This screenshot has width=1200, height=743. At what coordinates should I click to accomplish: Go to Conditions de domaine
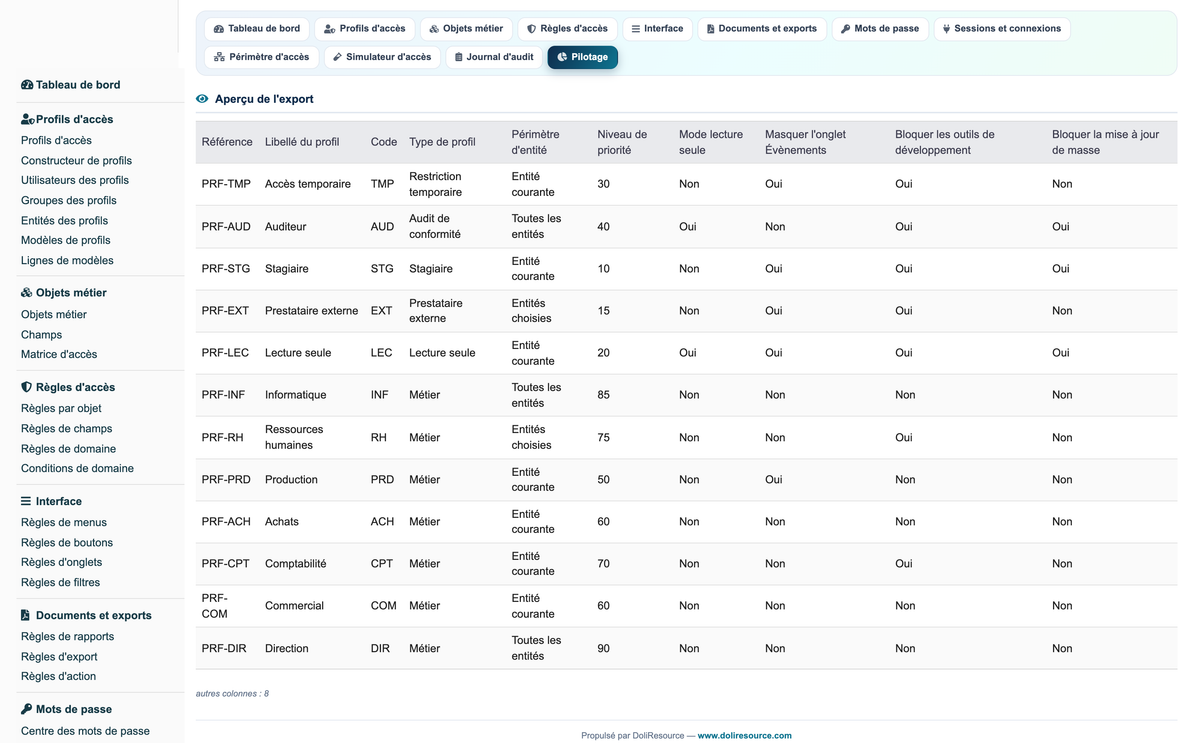(x=77, y=468)
